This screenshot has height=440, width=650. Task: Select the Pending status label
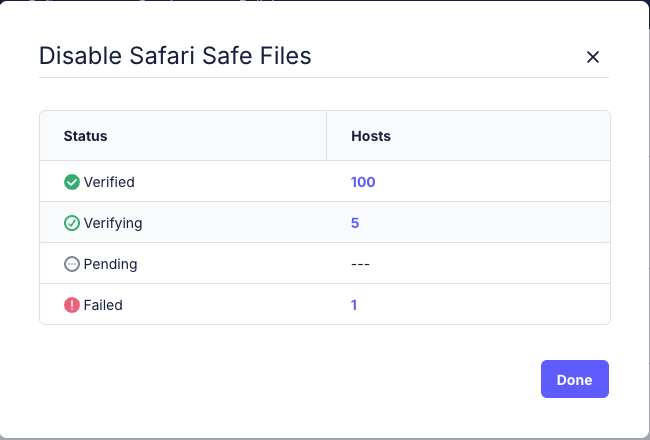pos(110,264)
